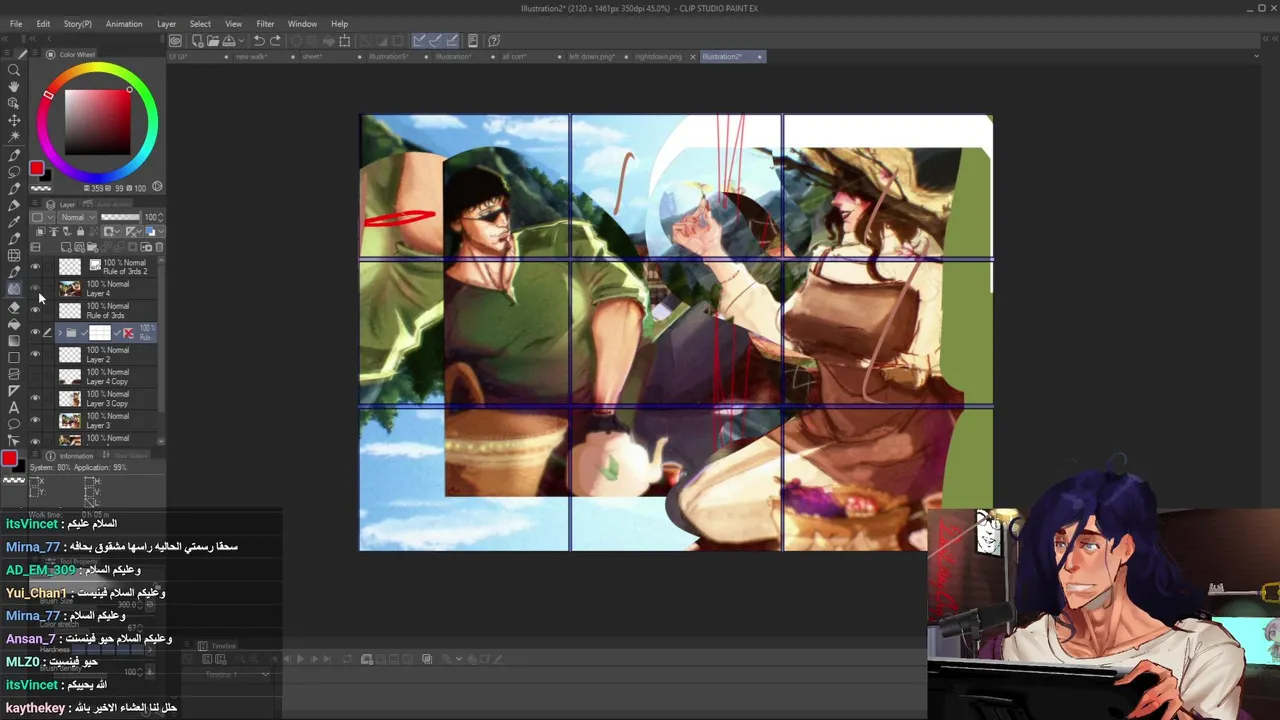The image size is (1280, 720).
Task: Open the layer blend mode Normal dropdown
Action: (x=77, y=217)
